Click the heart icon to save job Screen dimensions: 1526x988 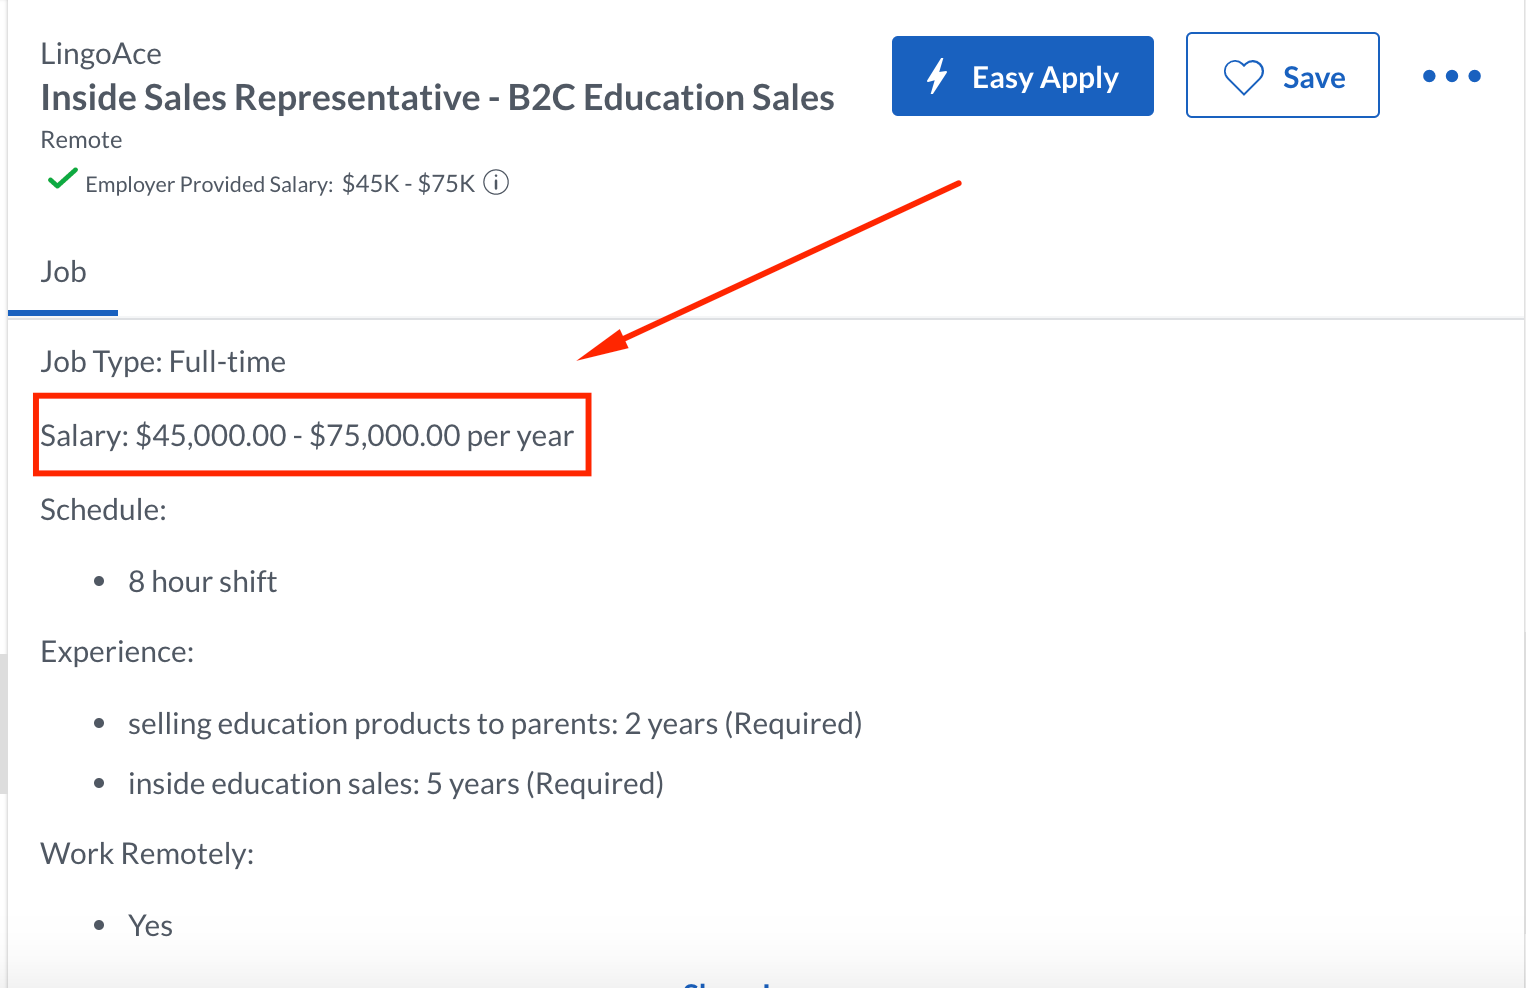click(1244, 77)
